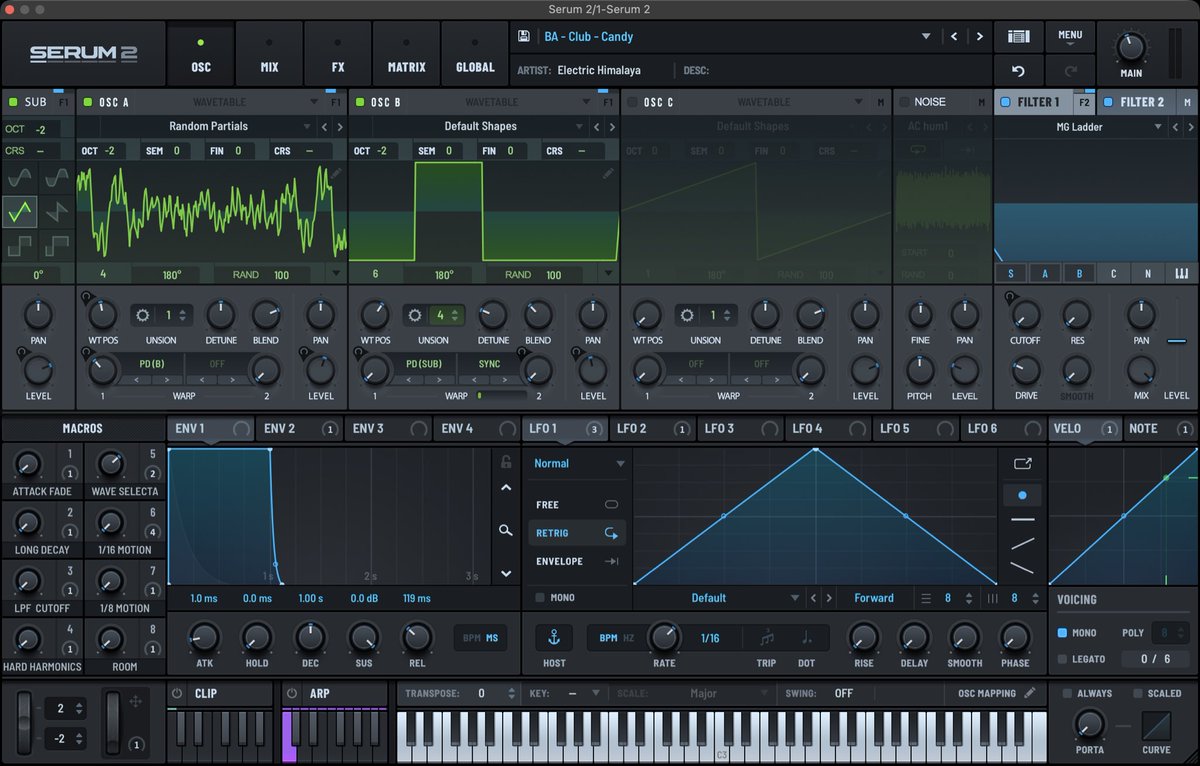Click the save preset floppy disk icon

click(x=524, y=36)
